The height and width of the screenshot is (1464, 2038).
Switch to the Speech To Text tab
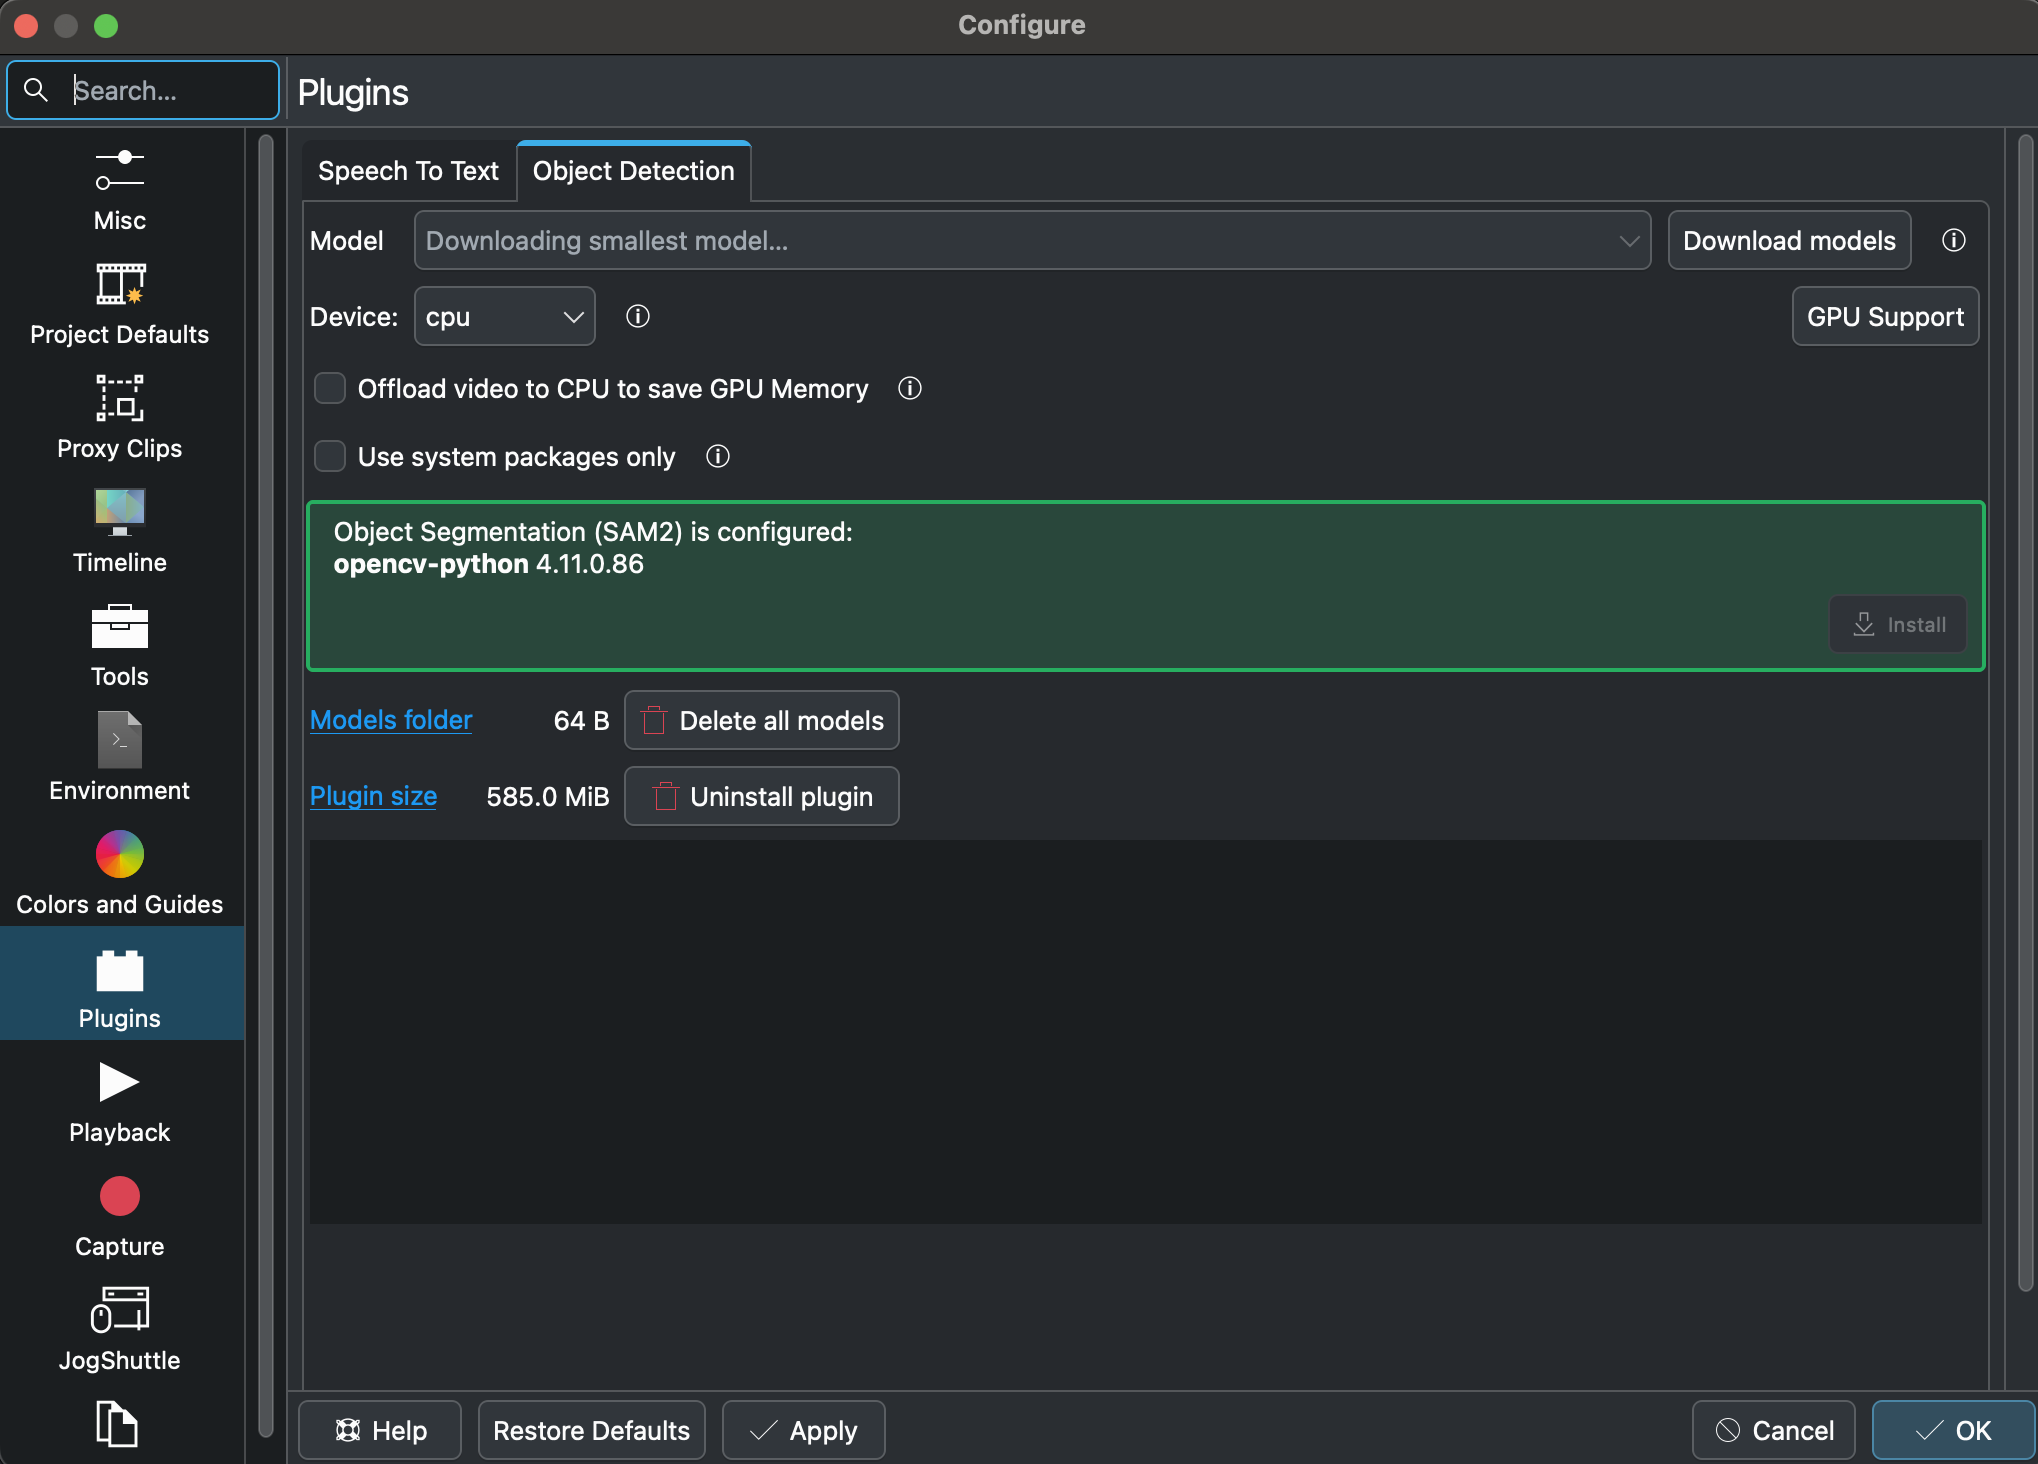pyautogui.click(x=408, y=171)
